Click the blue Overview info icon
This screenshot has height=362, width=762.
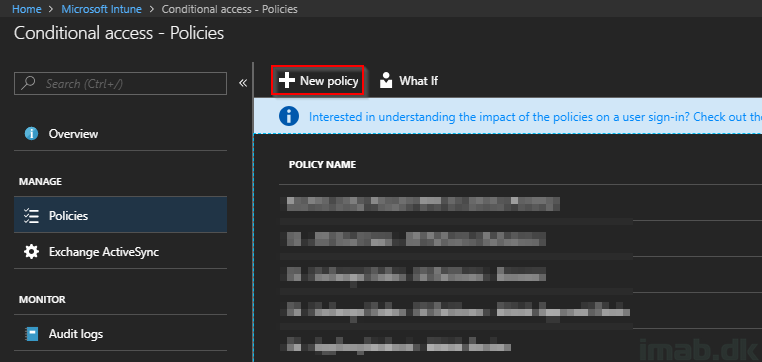coord(32,134)
